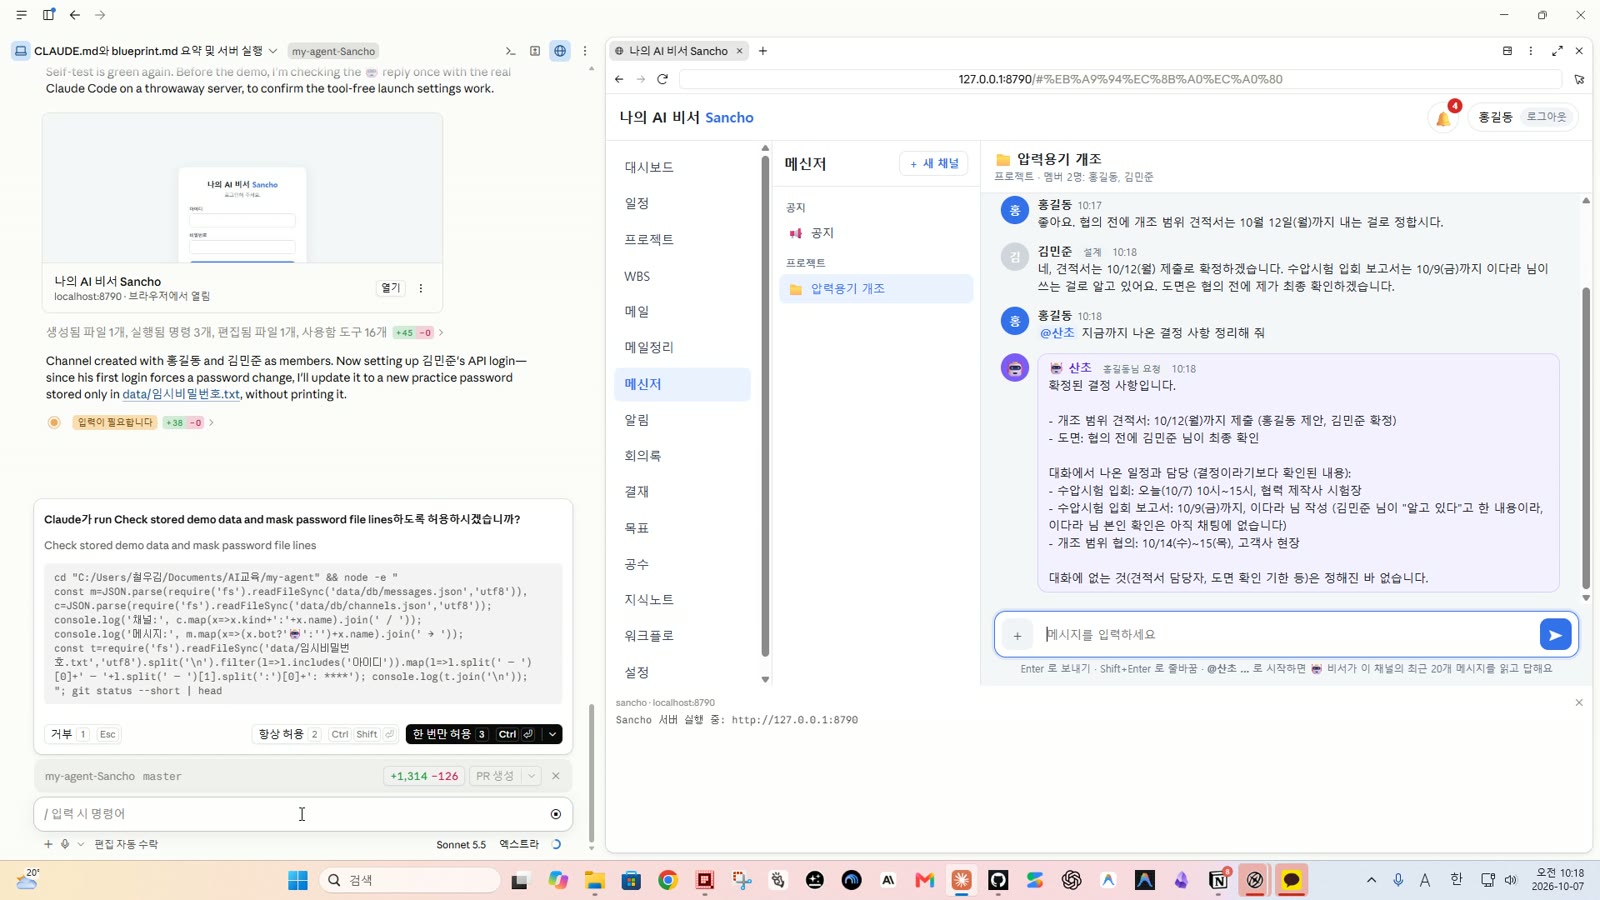Expand the arrow beside 한 번만 허용
Screen dimensions: 1600x900
click(552, 734)
